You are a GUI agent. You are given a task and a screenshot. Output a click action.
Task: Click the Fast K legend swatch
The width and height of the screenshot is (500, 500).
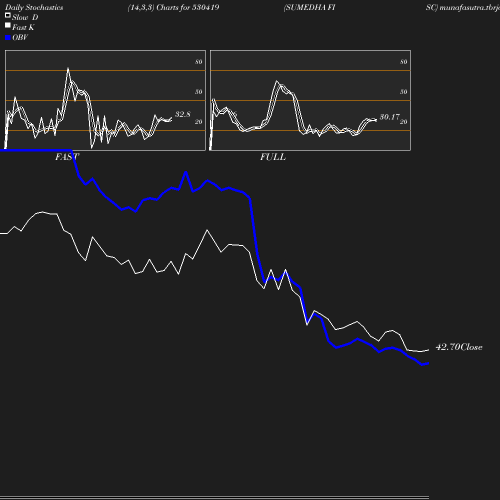(x=8, y=25)
